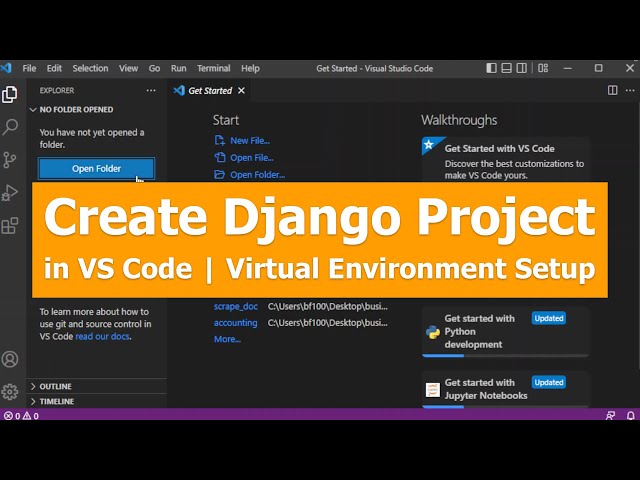Image resolution: width=640 pixels, height=480 pixels.
Task: Click progress bar under Python development card
Action: point(506,356)
